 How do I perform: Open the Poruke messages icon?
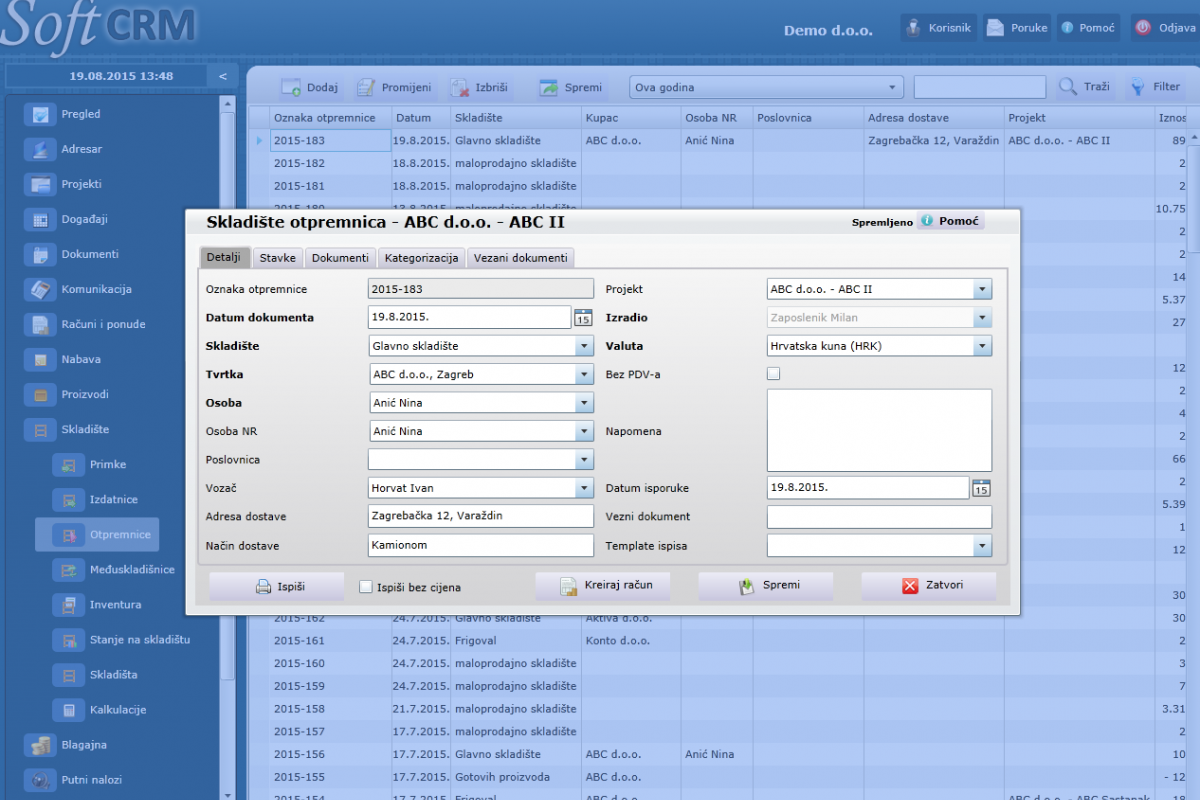coord(995,28)
